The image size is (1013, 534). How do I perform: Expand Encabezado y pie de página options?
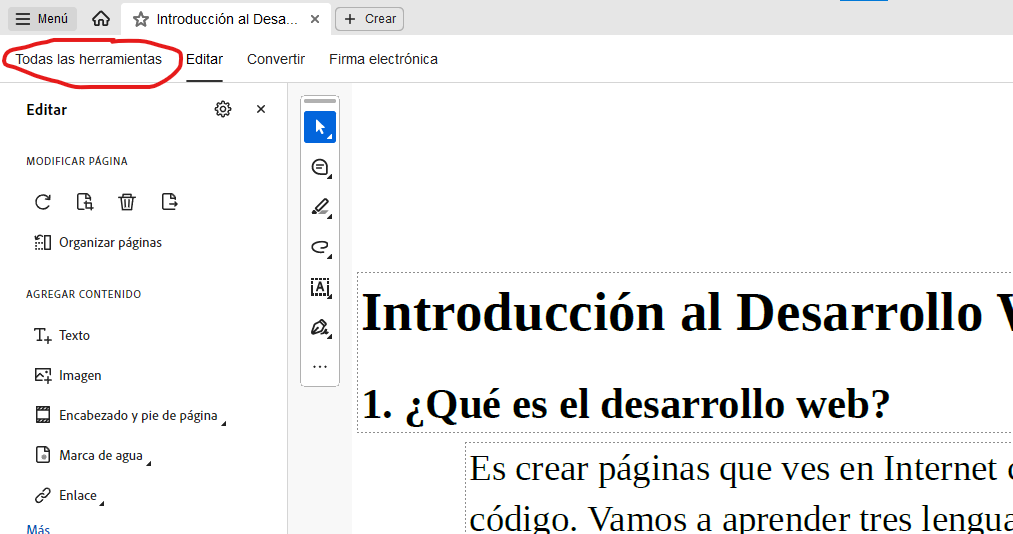[138, 416]
